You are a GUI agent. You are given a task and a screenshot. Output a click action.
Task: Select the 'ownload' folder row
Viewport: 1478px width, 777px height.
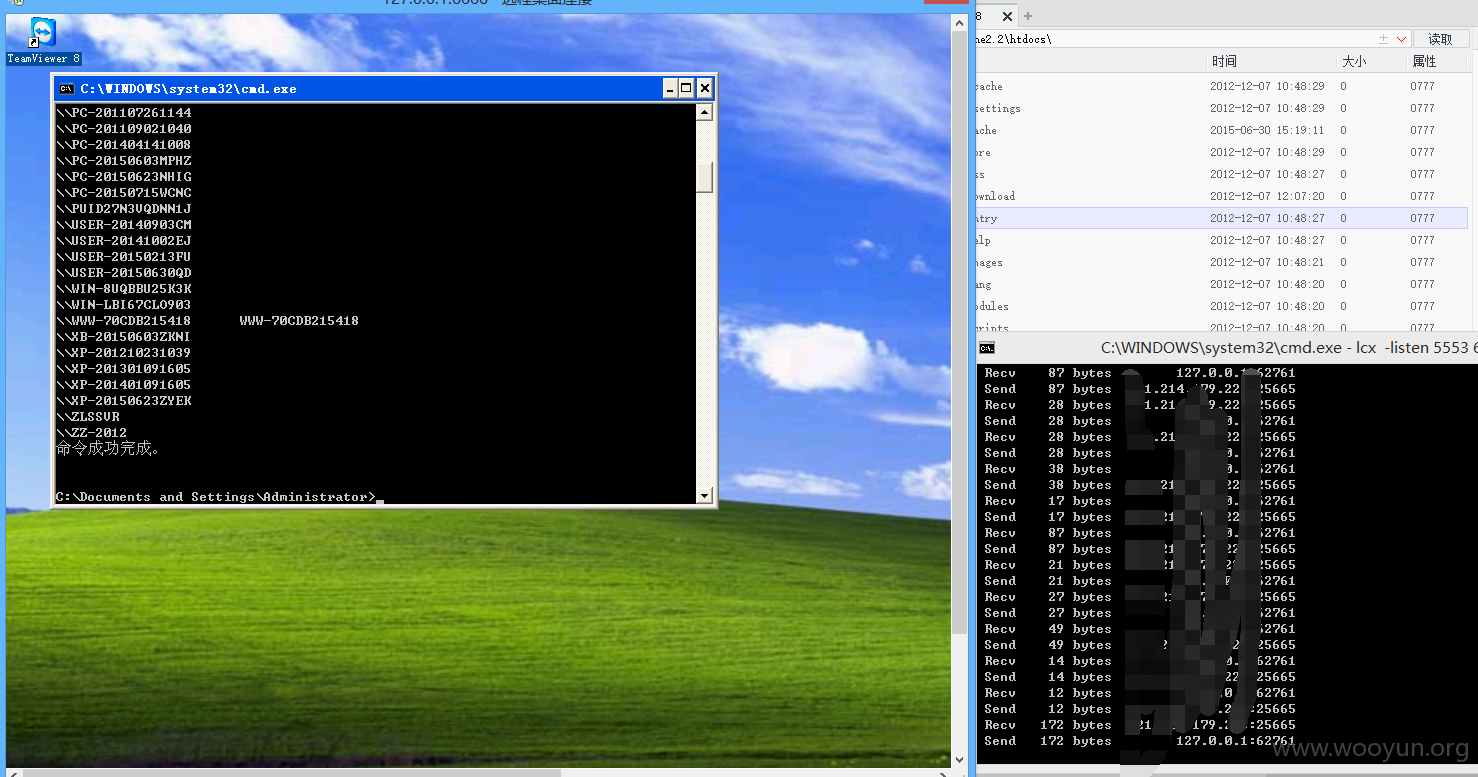[1222, 196]
